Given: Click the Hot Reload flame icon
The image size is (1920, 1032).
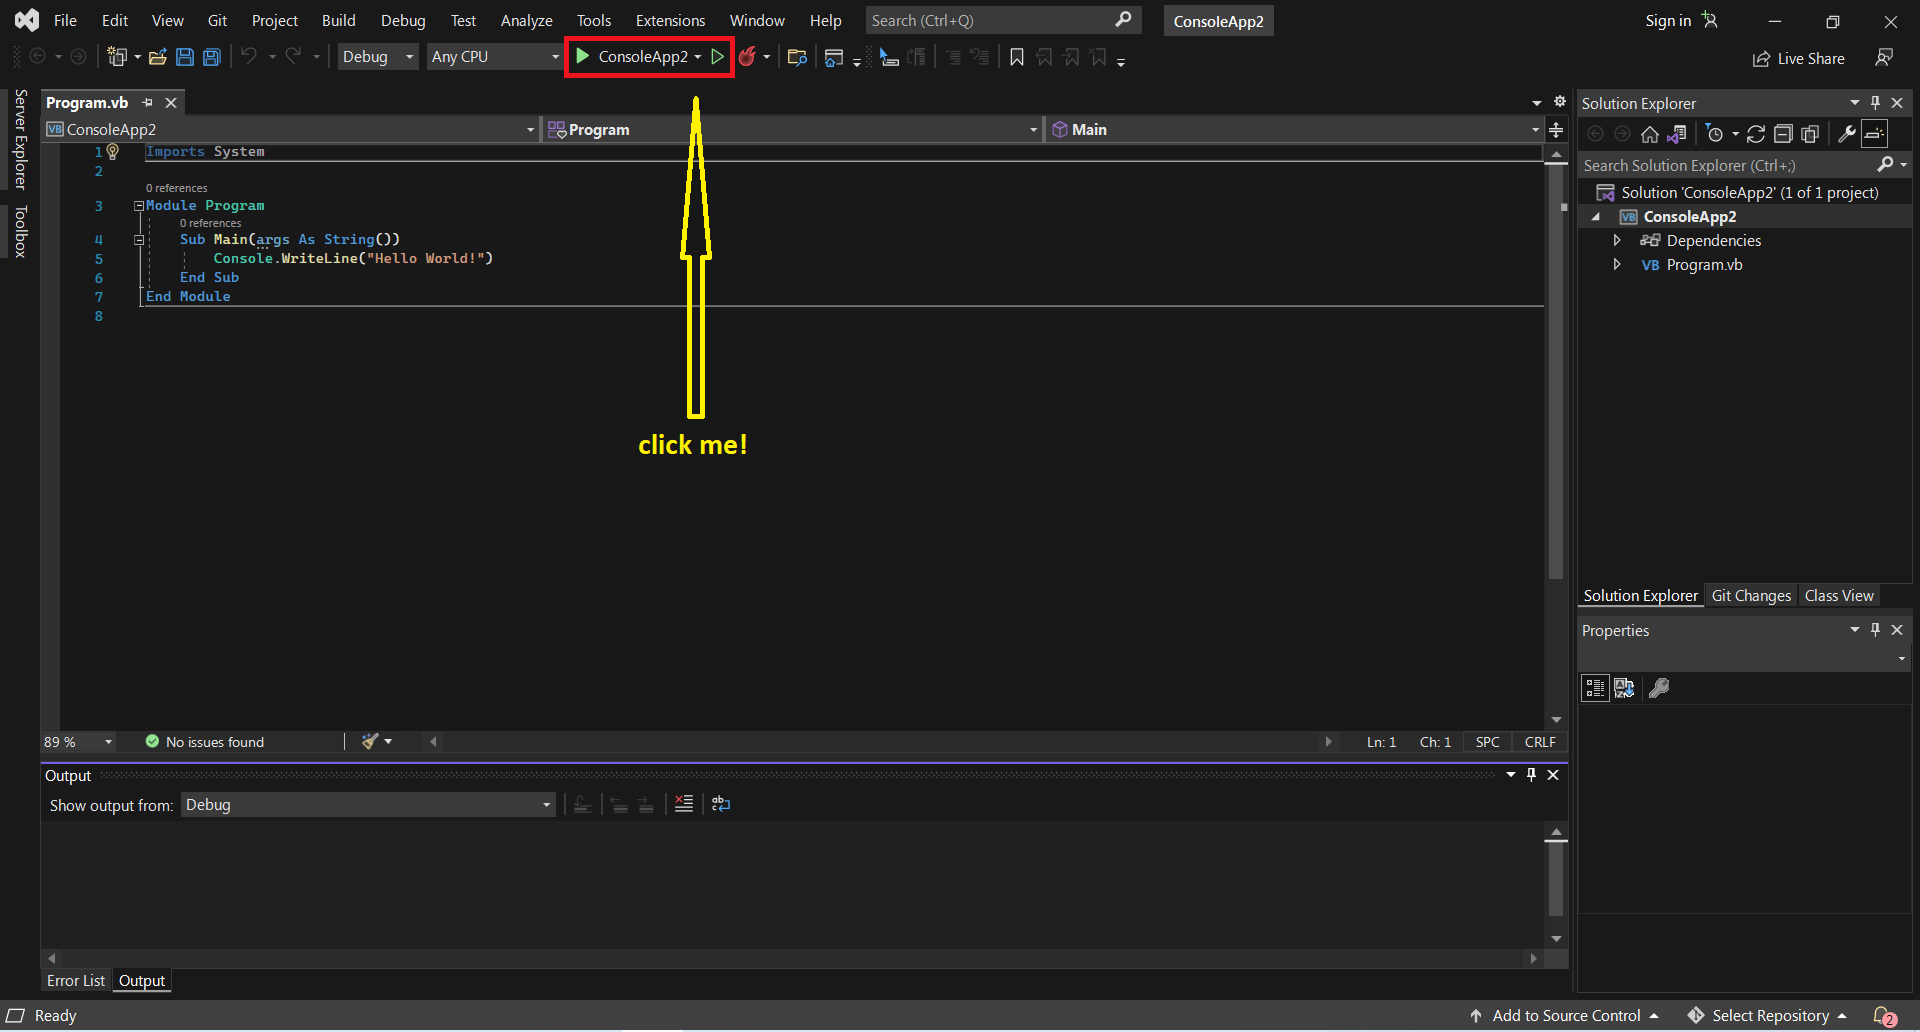Looking at the screenshot, I should click(x=747, y=57).
